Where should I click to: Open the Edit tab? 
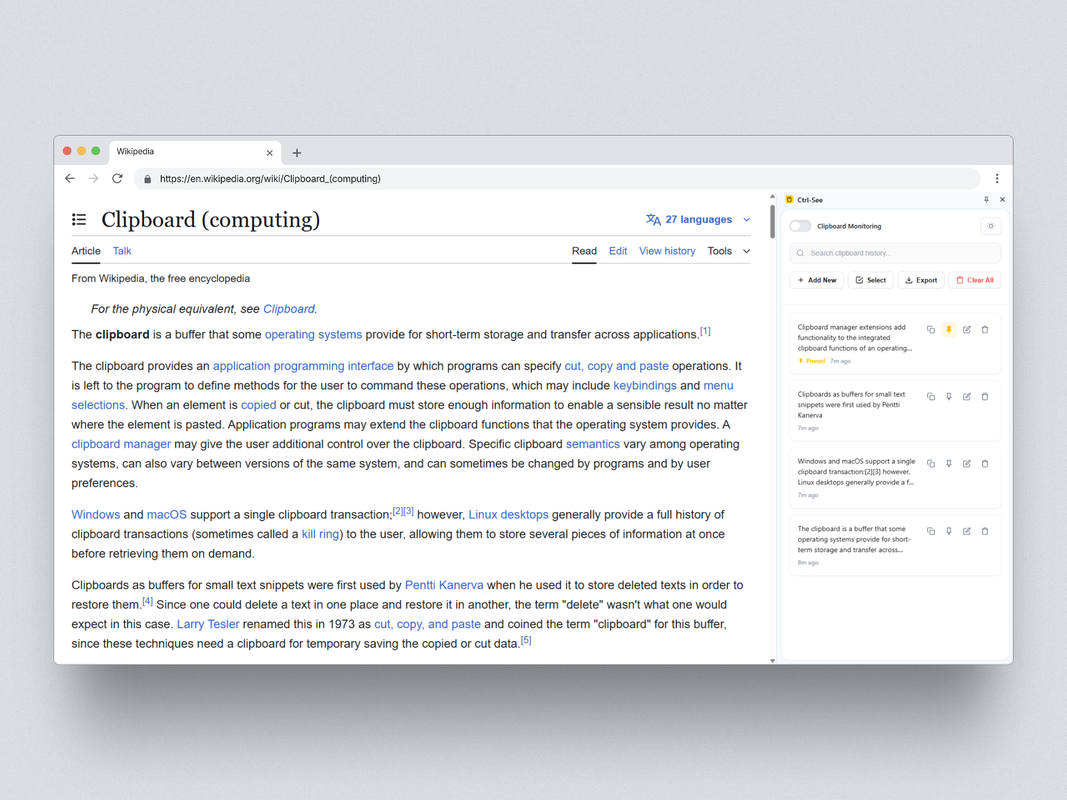coord(618,251)
